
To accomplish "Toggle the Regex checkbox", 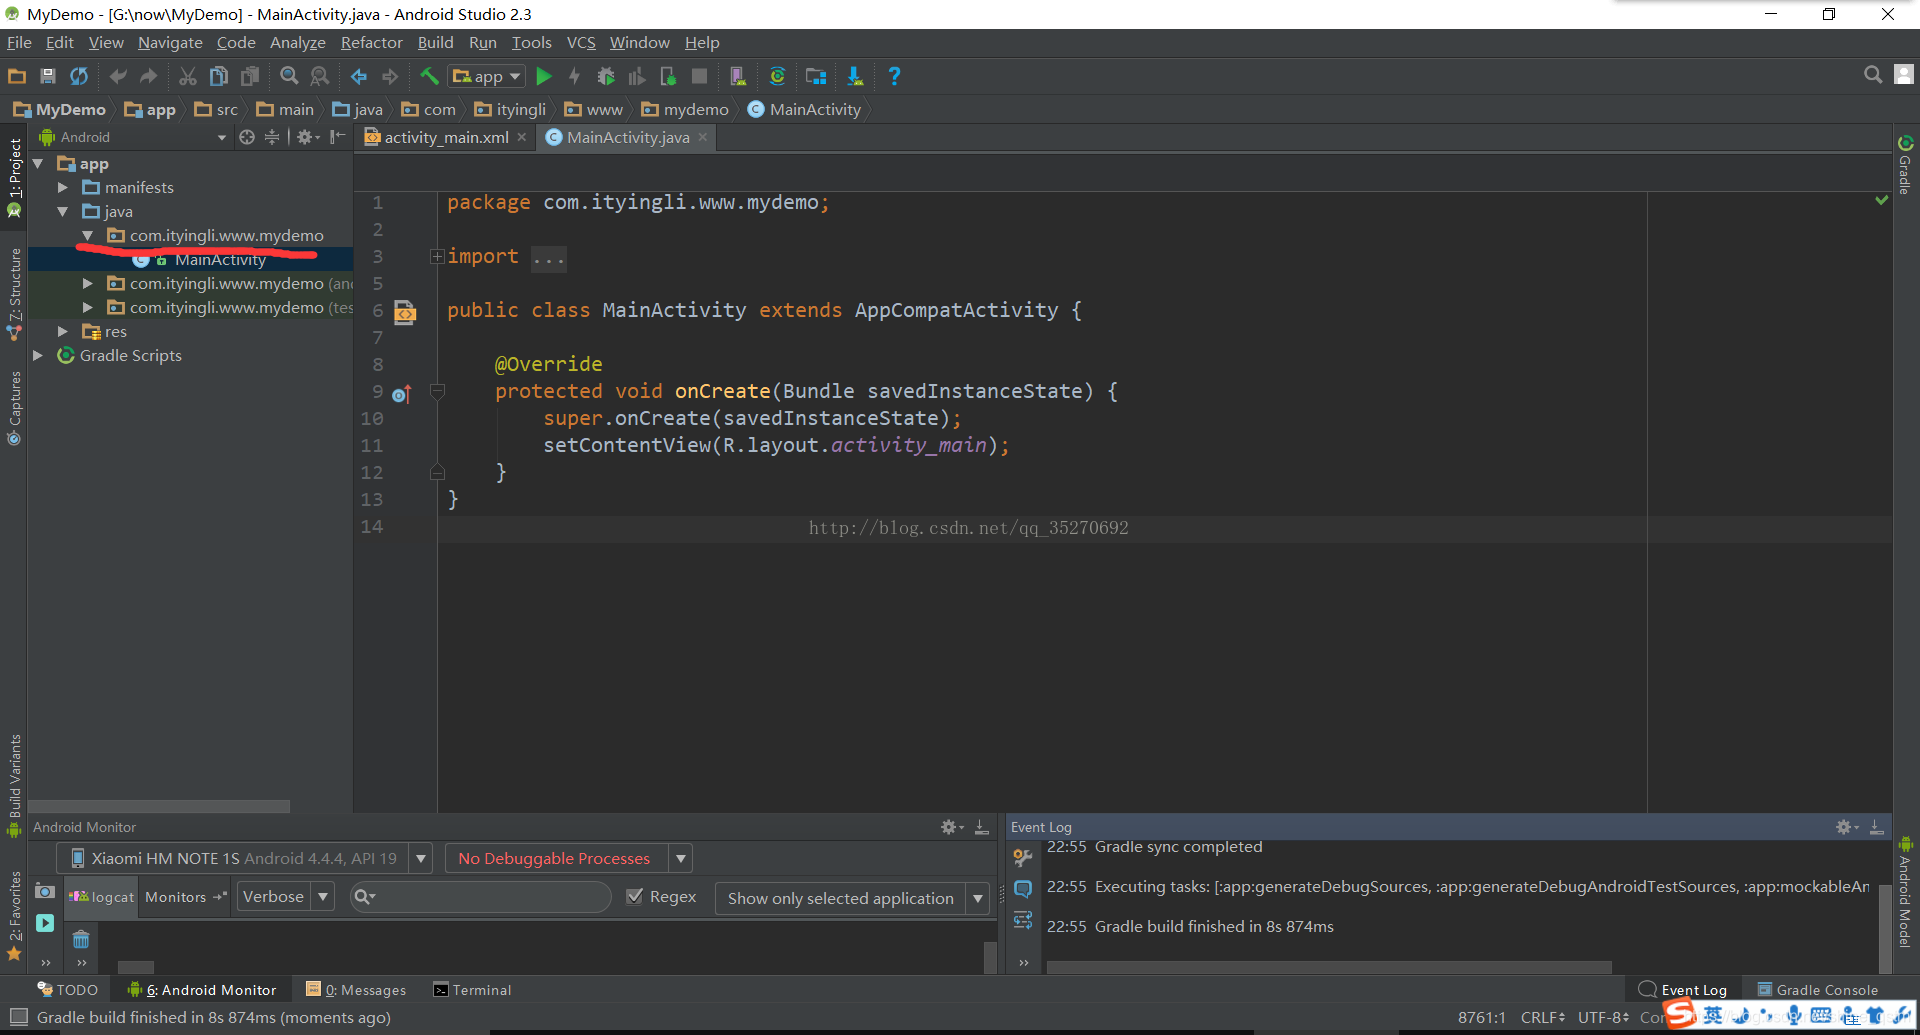I will 634,896.
